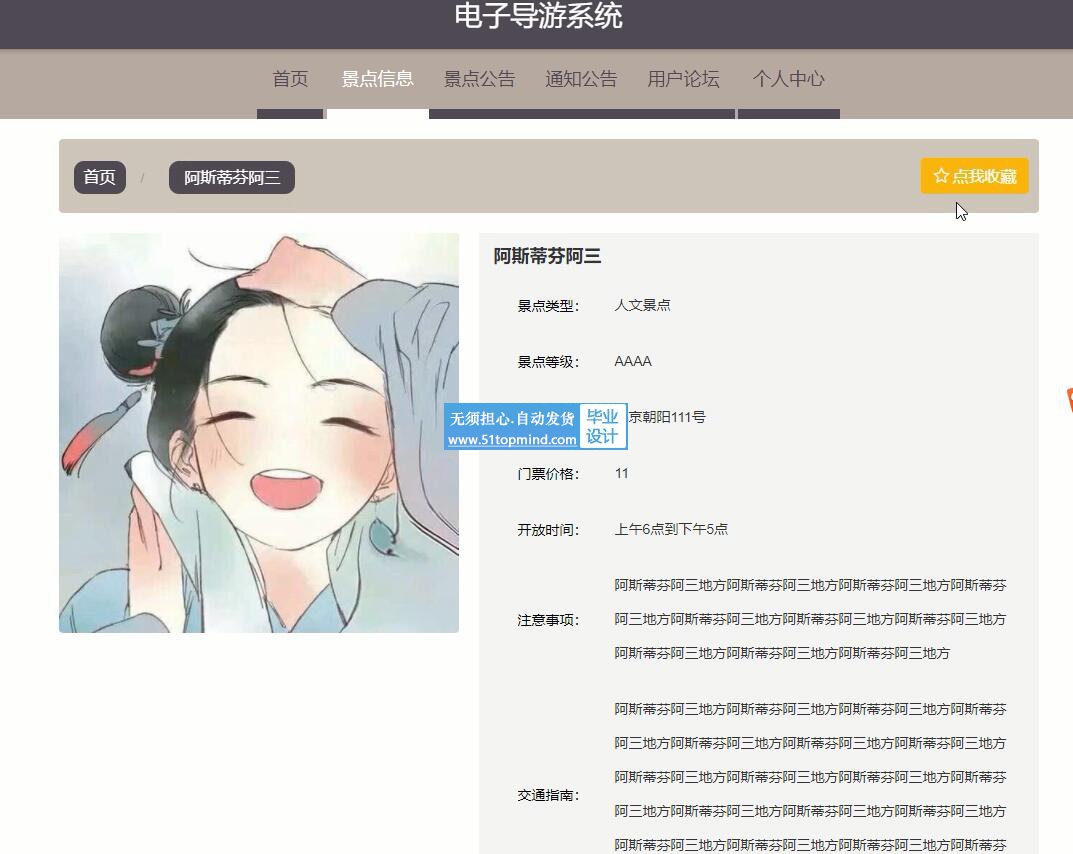Switch to the 通知公告 tab
Image resolution: width=1073 pixels, height=854 pixels.
click(582, 79)
